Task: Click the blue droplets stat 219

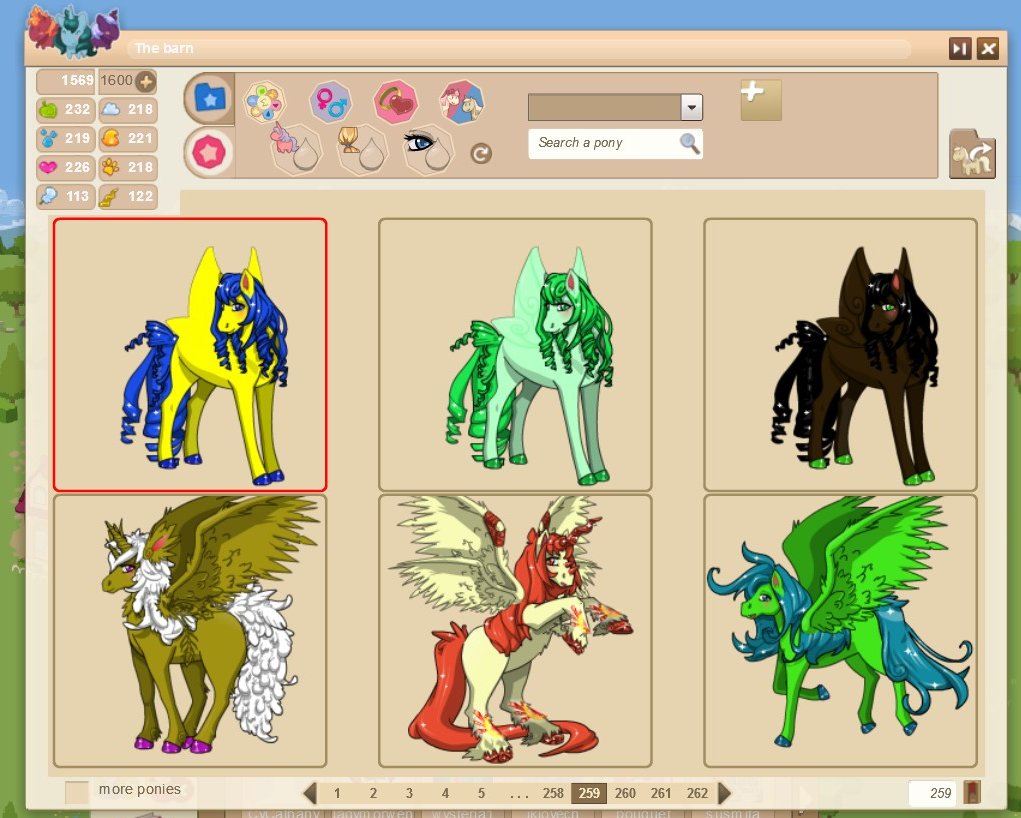Action: tap(66, 138)
